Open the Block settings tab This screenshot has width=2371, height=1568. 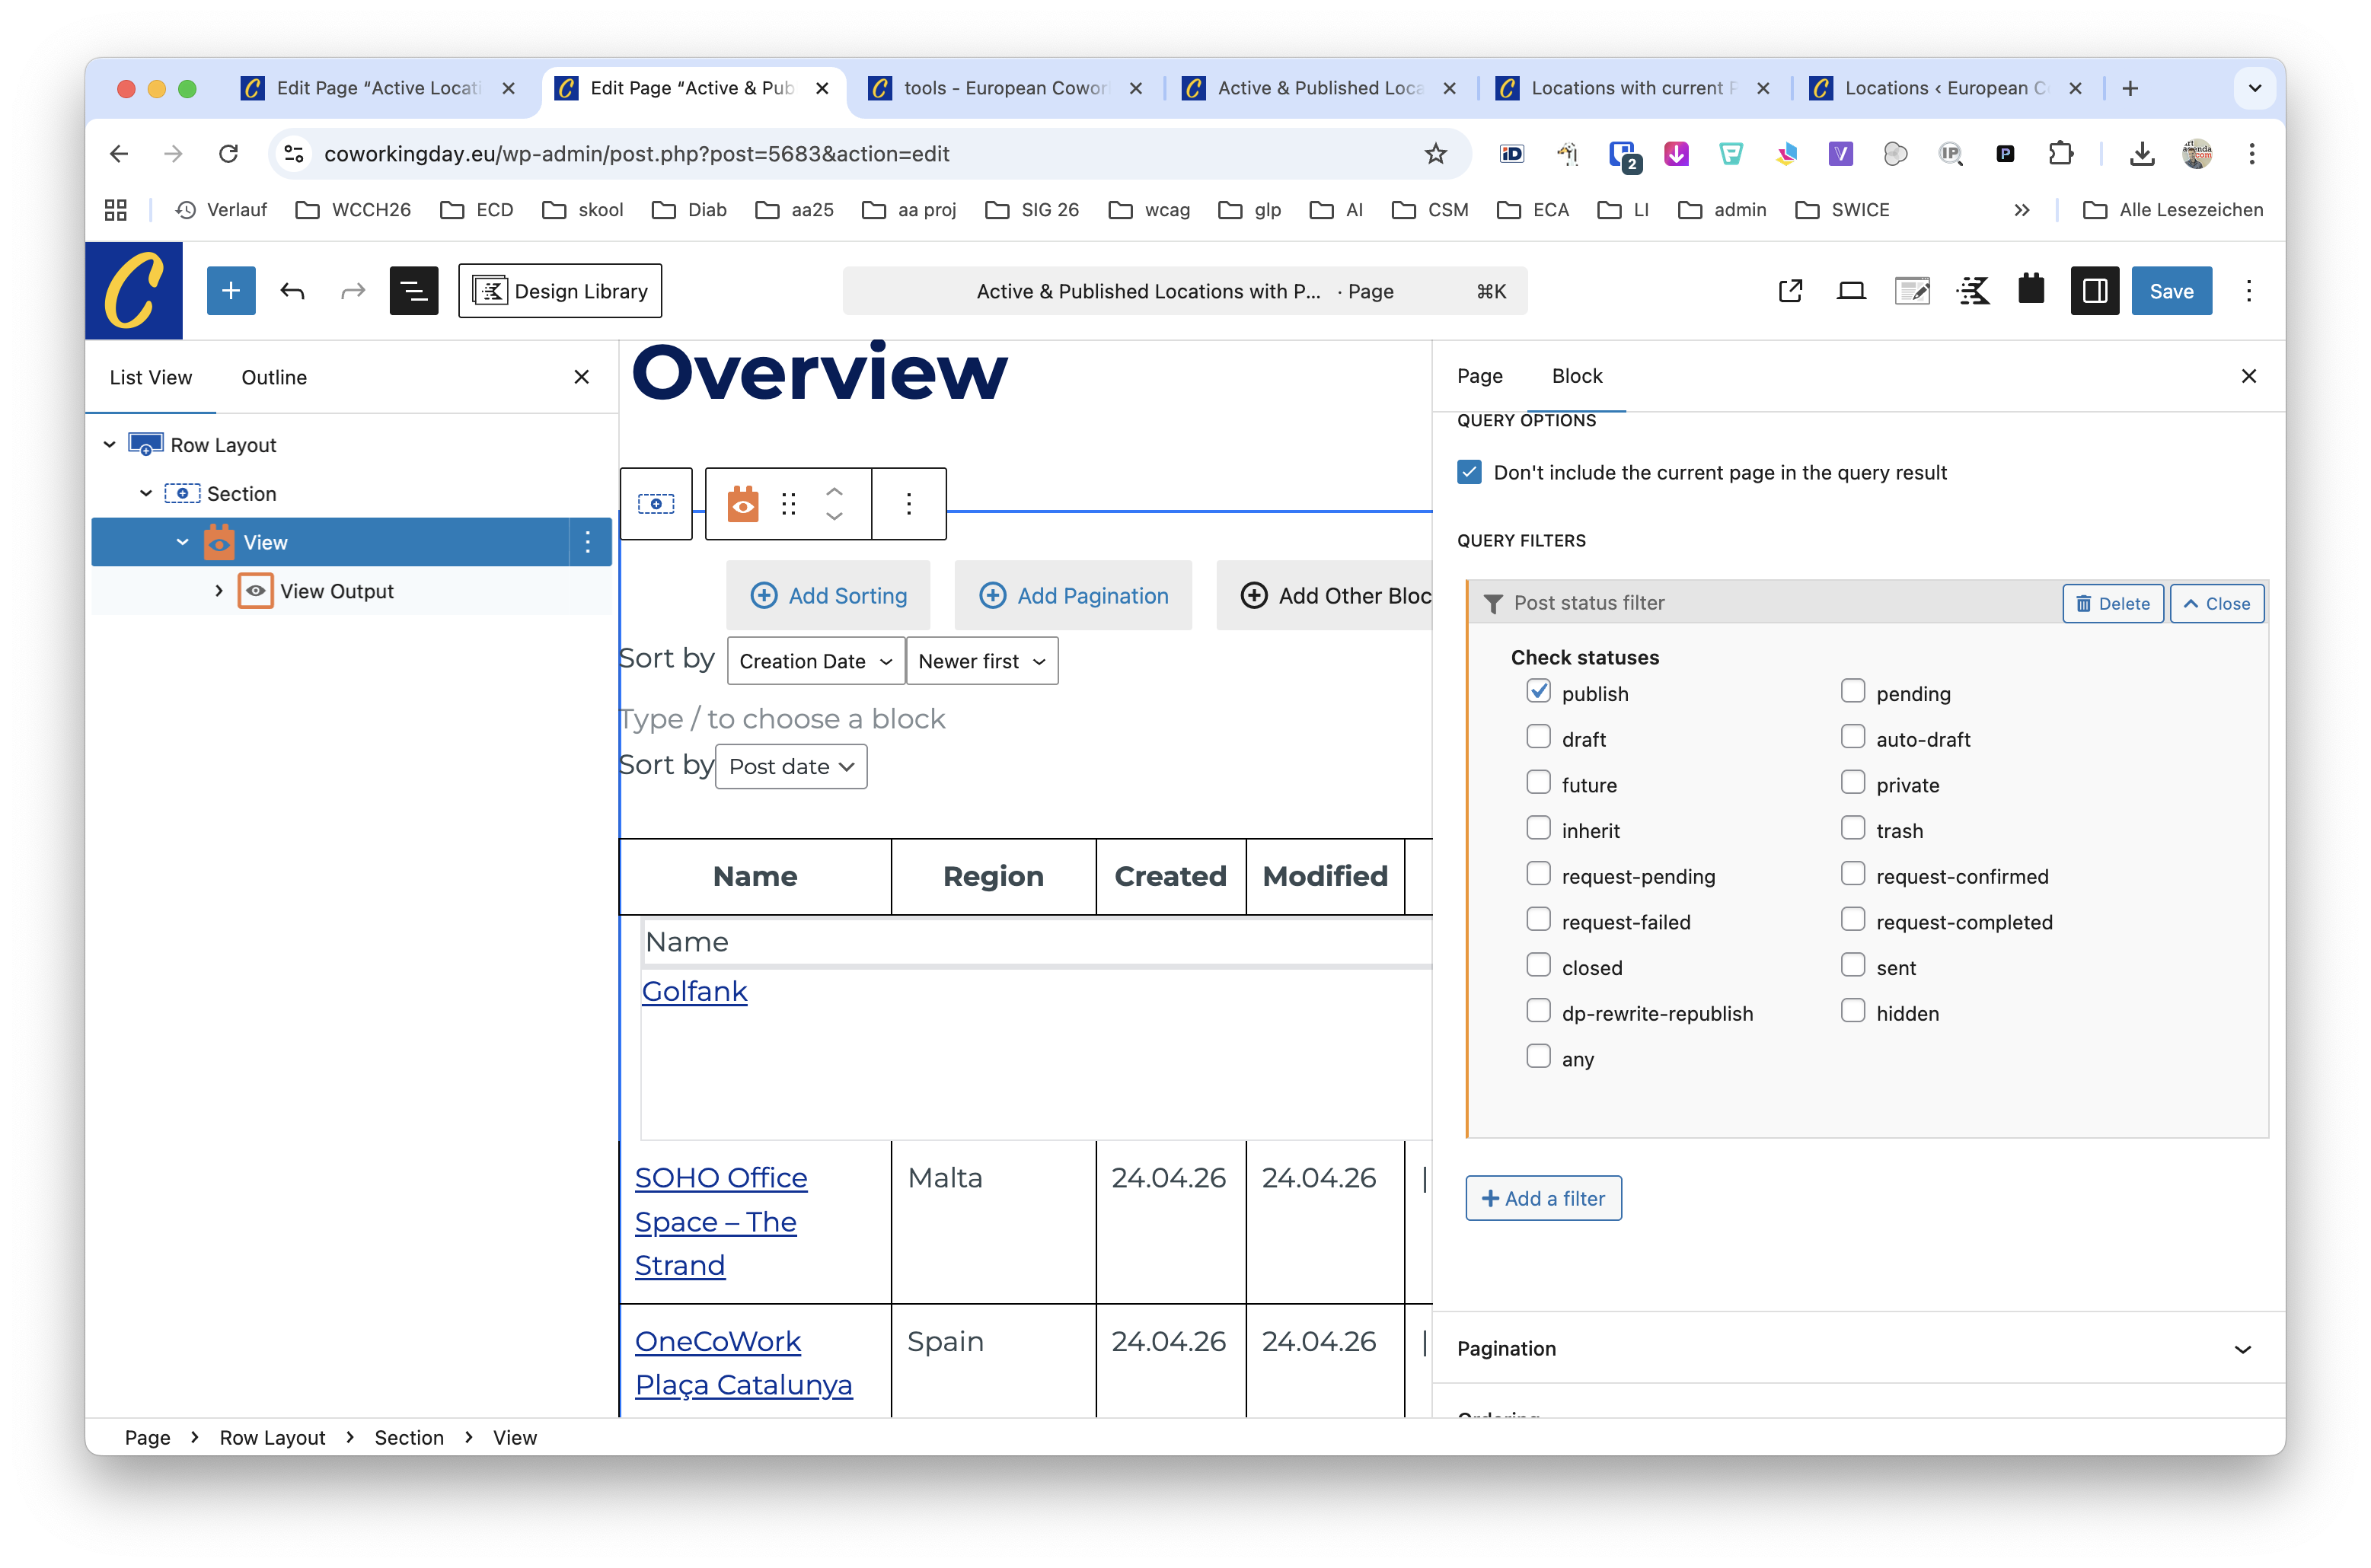click(1577, 376)
